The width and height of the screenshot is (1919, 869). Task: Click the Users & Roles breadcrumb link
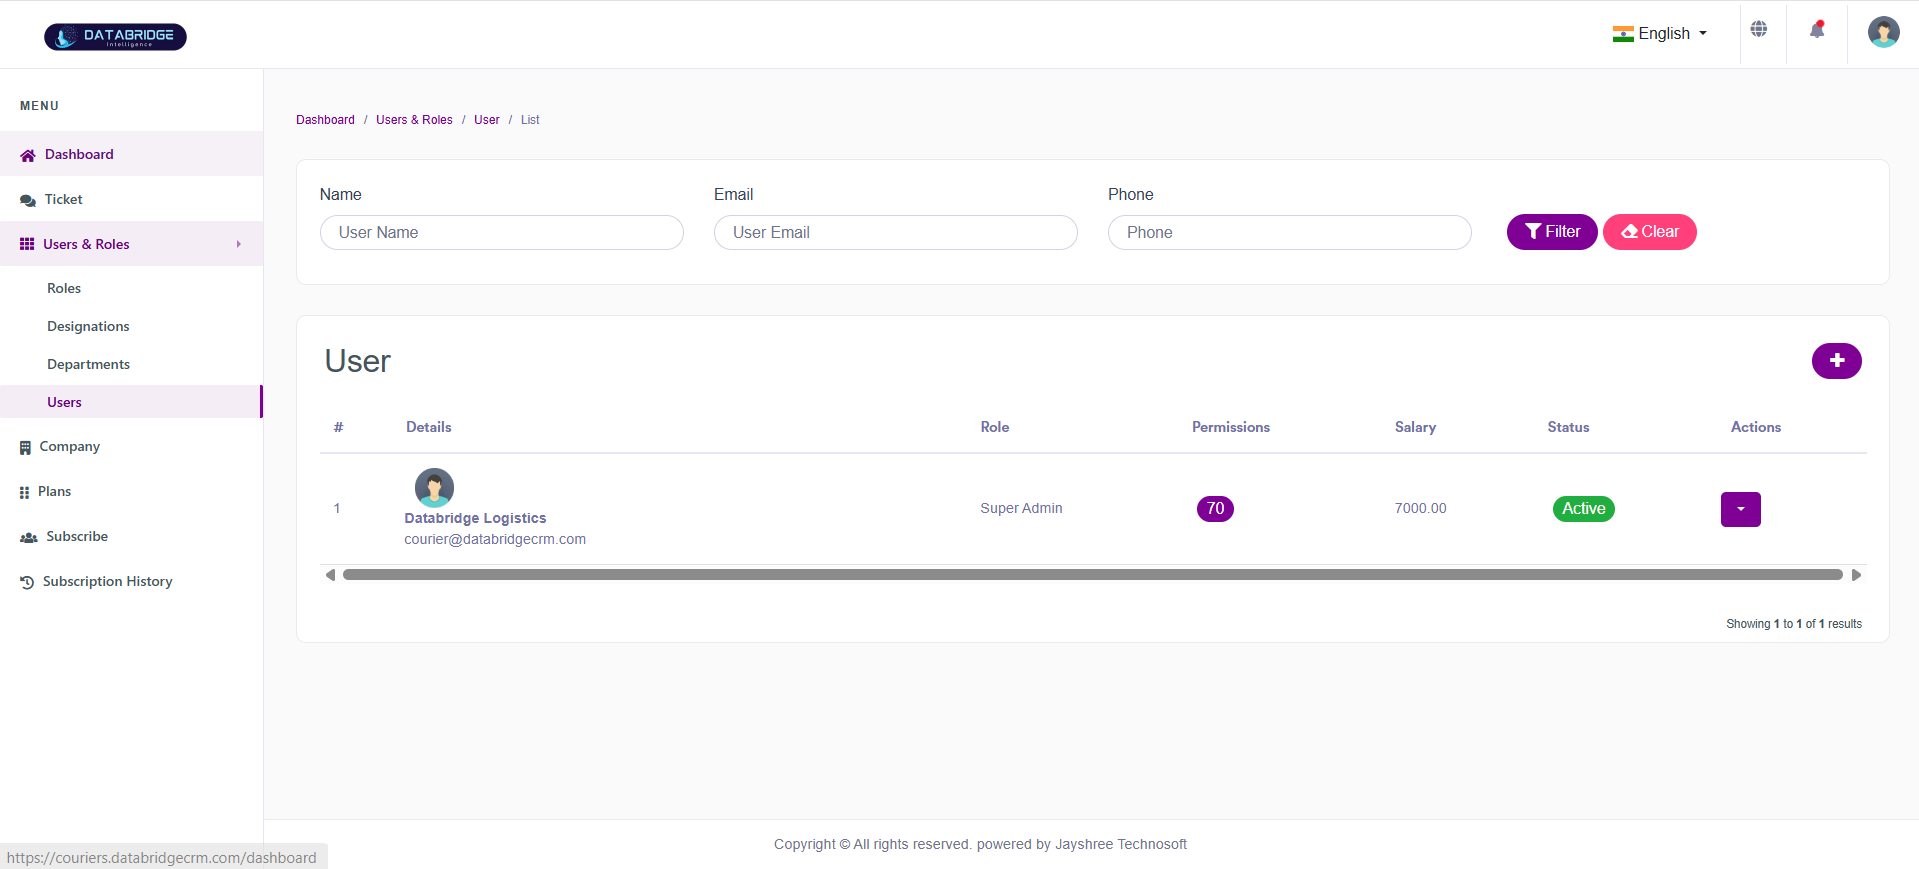[x=414, y=120]
